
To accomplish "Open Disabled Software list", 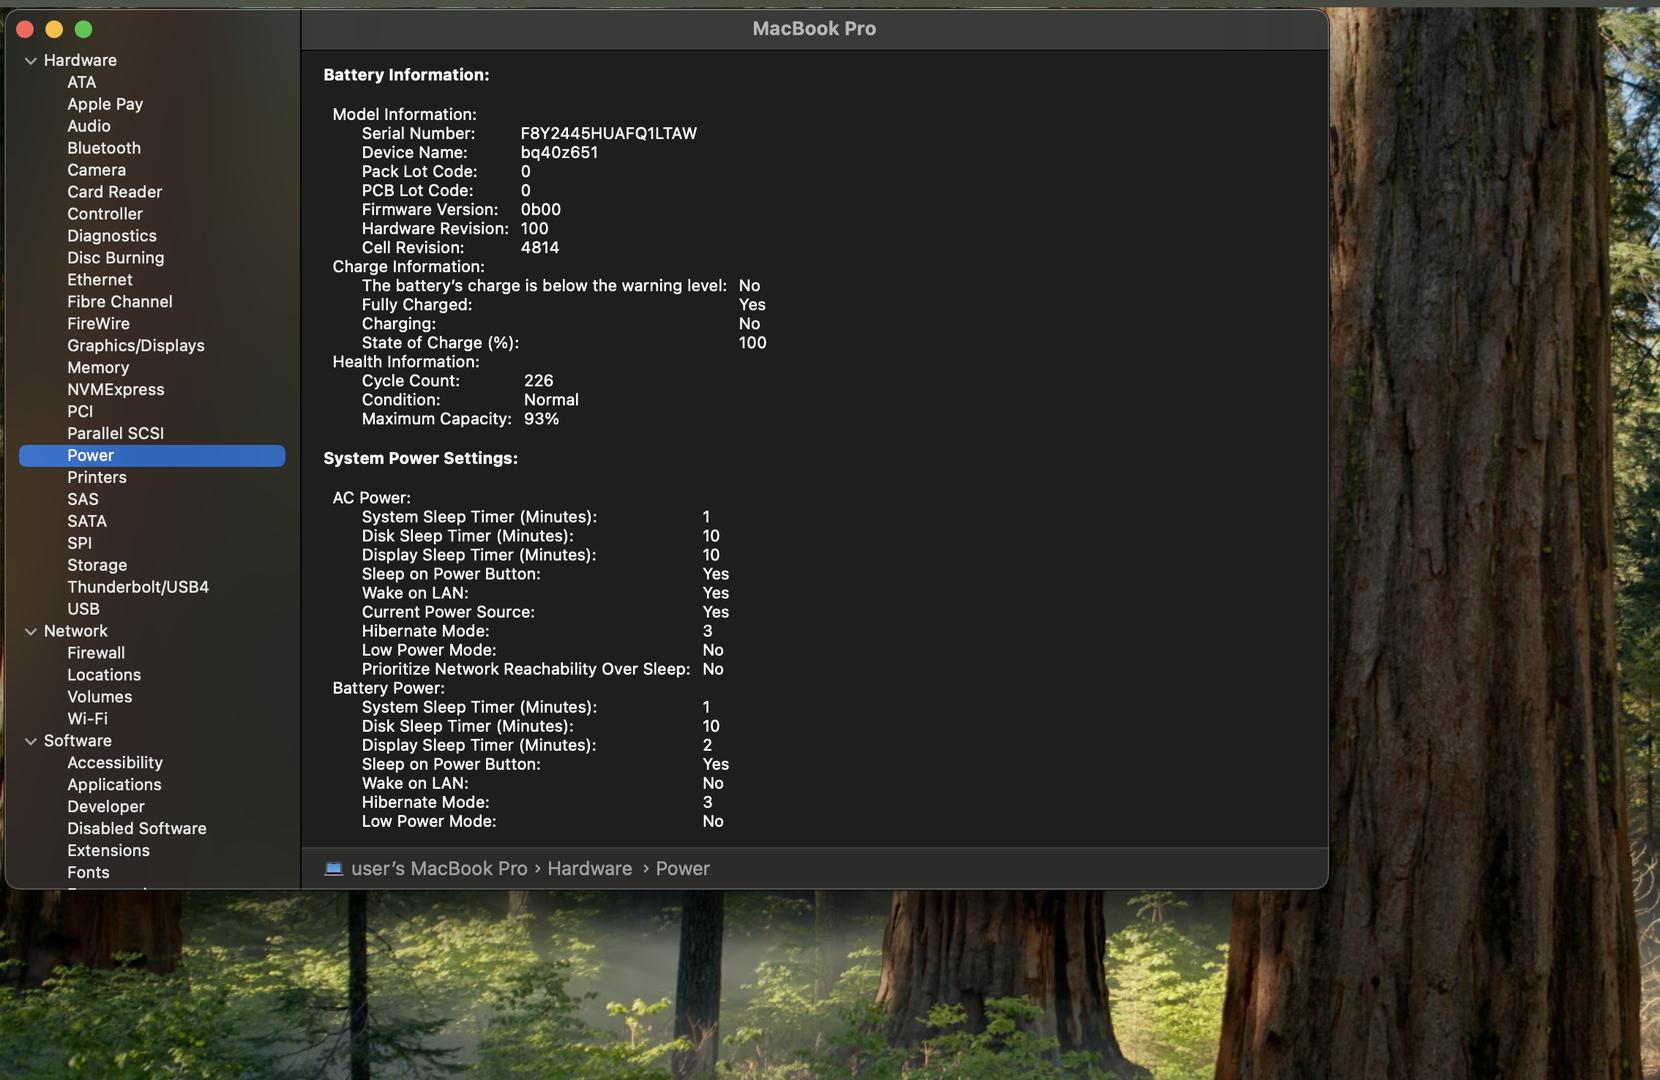I will point(137,831).
